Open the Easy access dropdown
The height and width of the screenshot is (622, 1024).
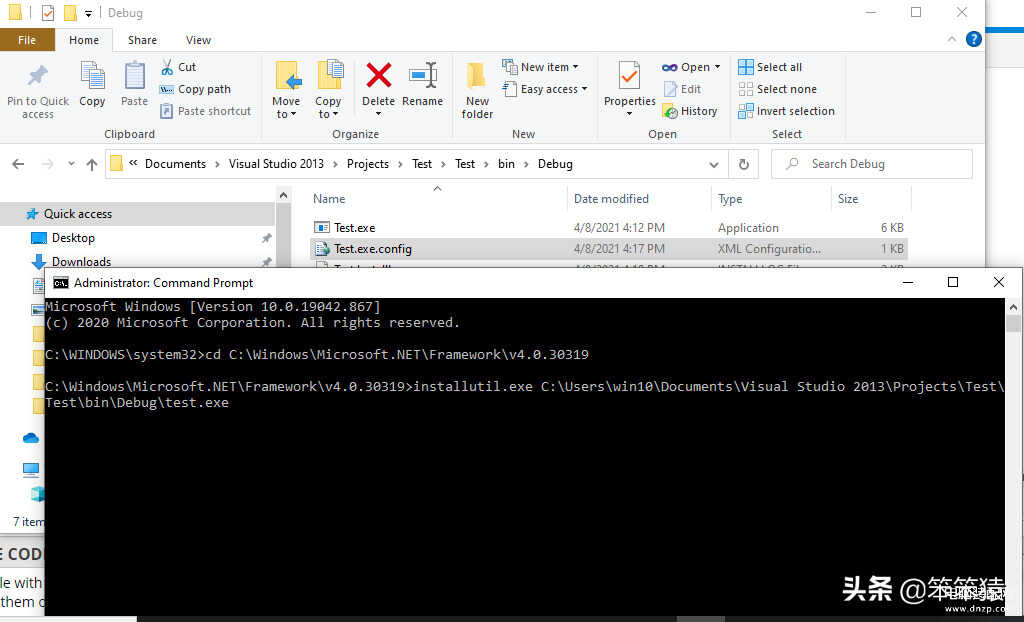545,89
